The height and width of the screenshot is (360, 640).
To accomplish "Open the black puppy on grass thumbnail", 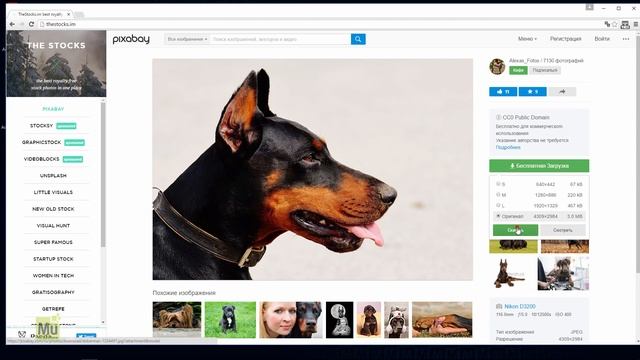I will pyautogui.click(x=230, y=320).
